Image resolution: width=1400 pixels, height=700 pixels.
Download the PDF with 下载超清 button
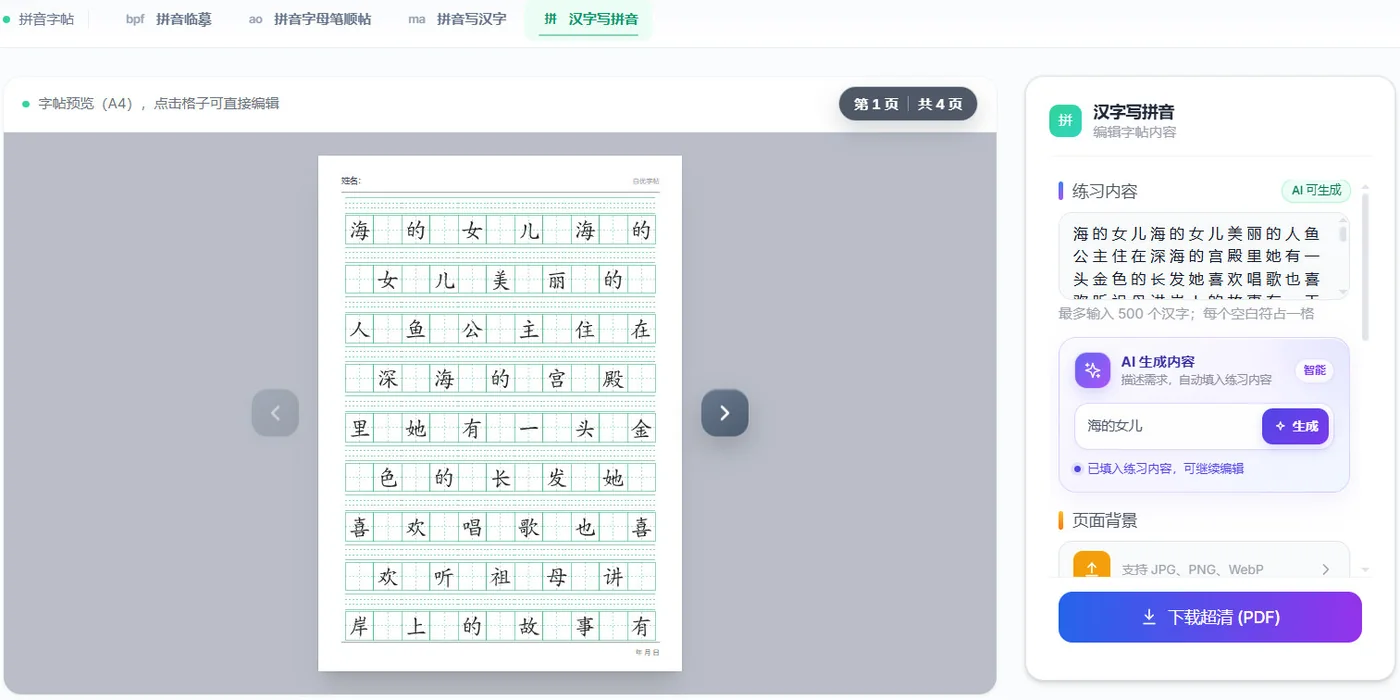pyautogui.click(x=1210, y=617)
